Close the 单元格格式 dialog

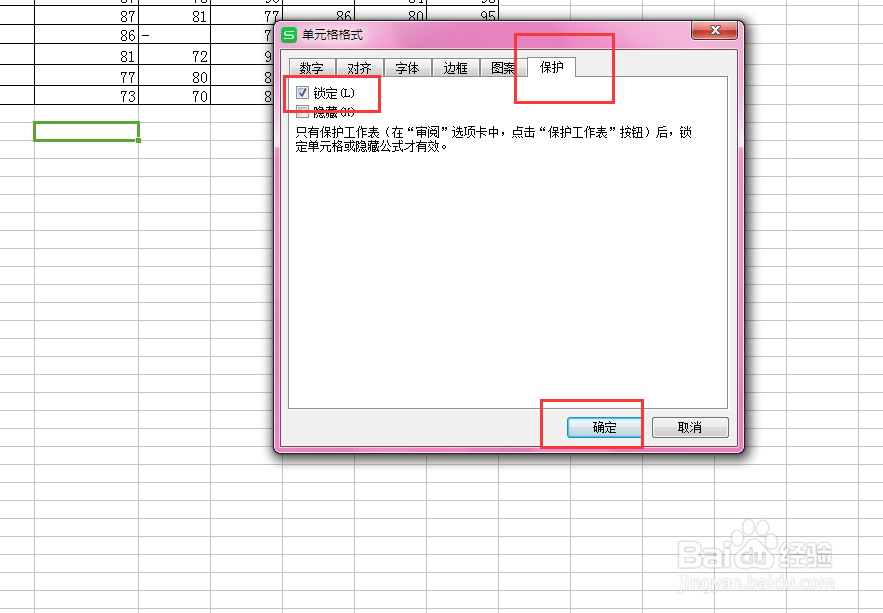click(714, 31)
